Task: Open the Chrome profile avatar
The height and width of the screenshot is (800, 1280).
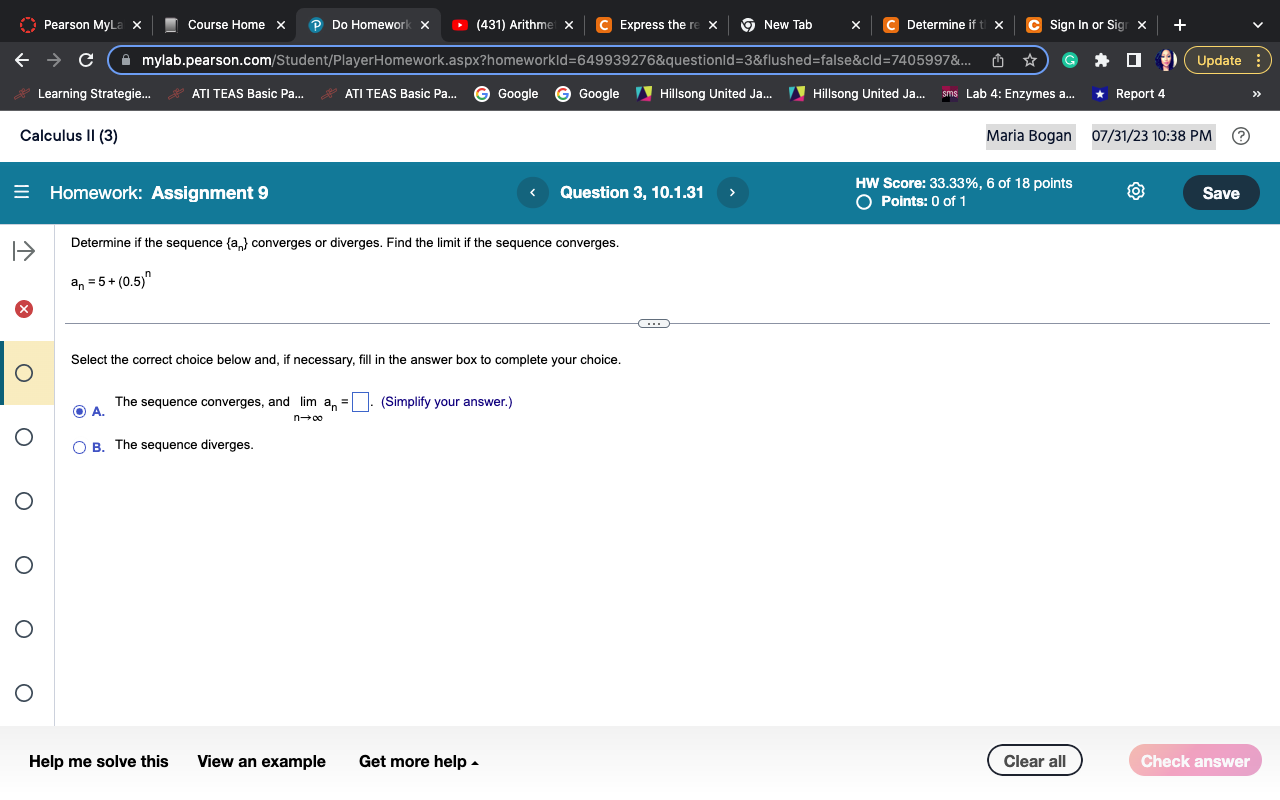Action: [1165, 60]
